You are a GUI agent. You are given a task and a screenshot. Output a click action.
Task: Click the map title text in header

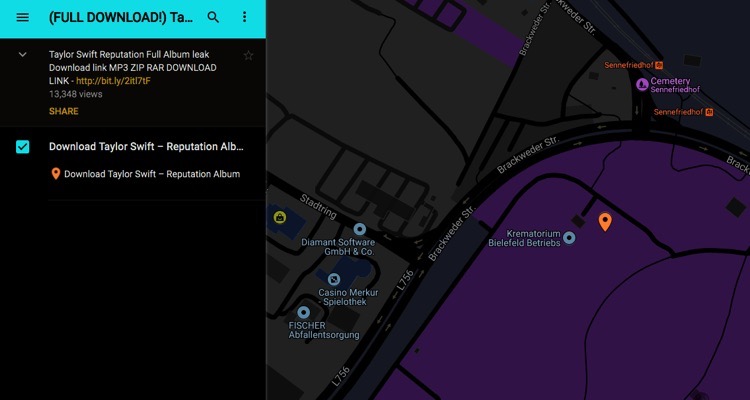[x=121, y=18]
